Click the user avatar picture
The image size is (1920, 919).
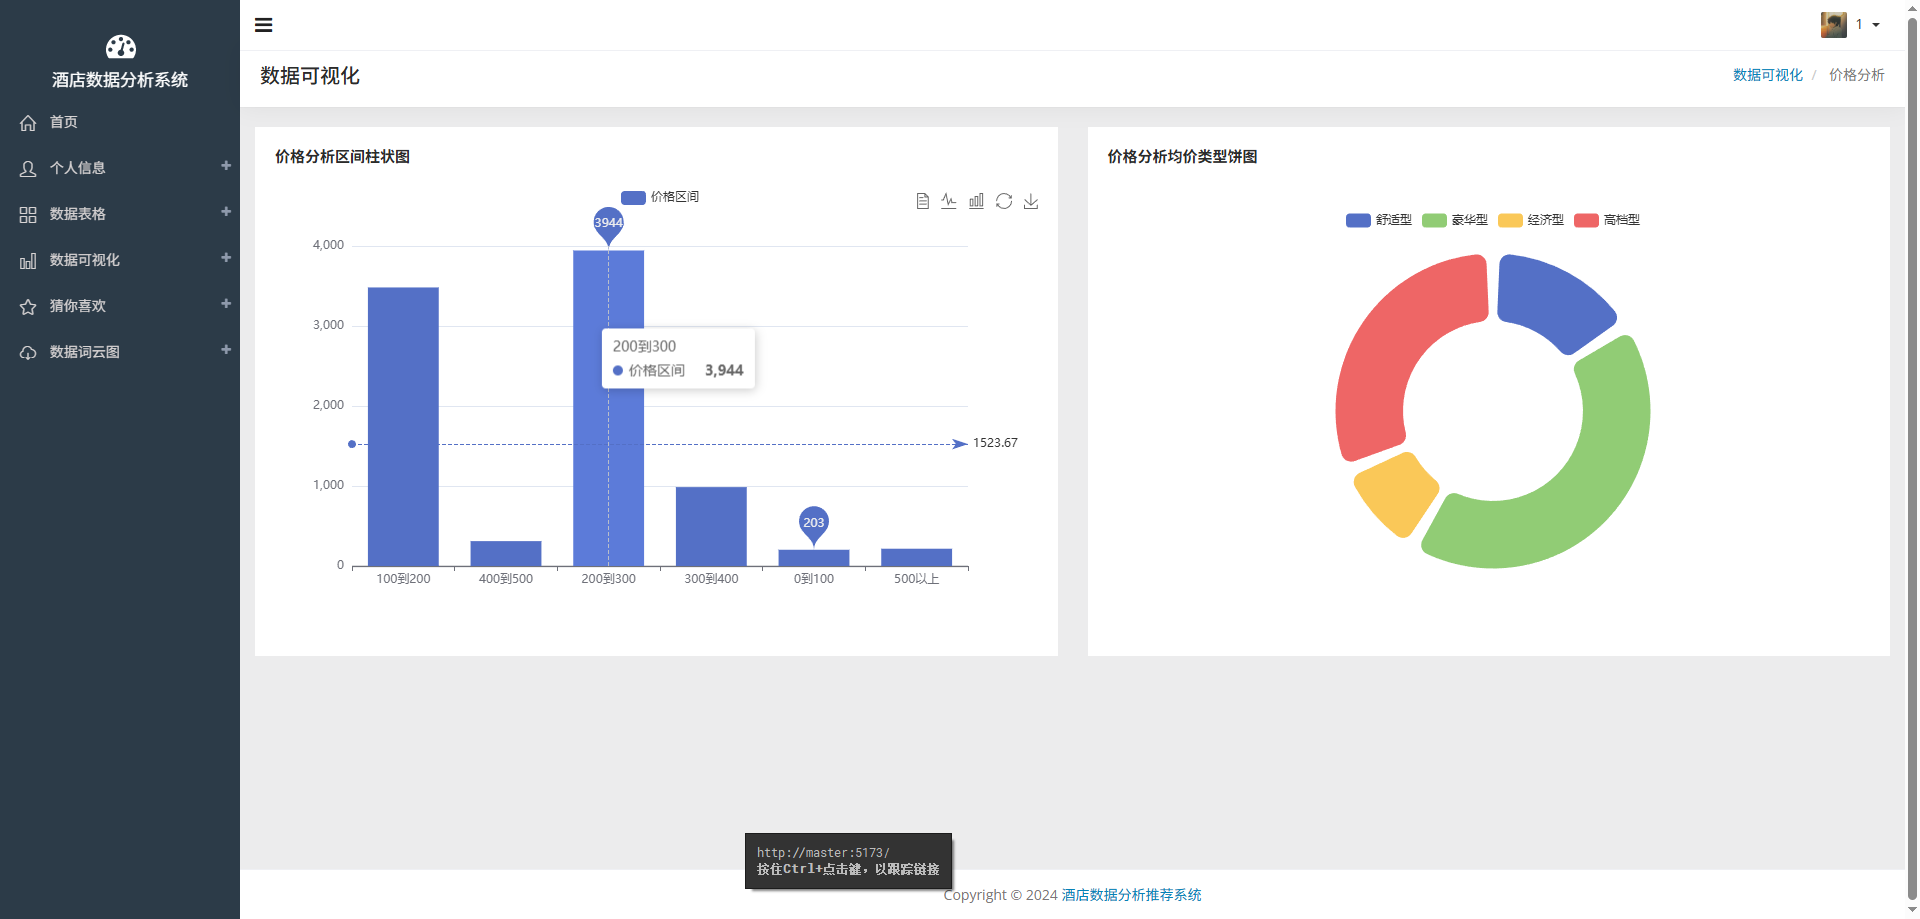click(1833, 25)
